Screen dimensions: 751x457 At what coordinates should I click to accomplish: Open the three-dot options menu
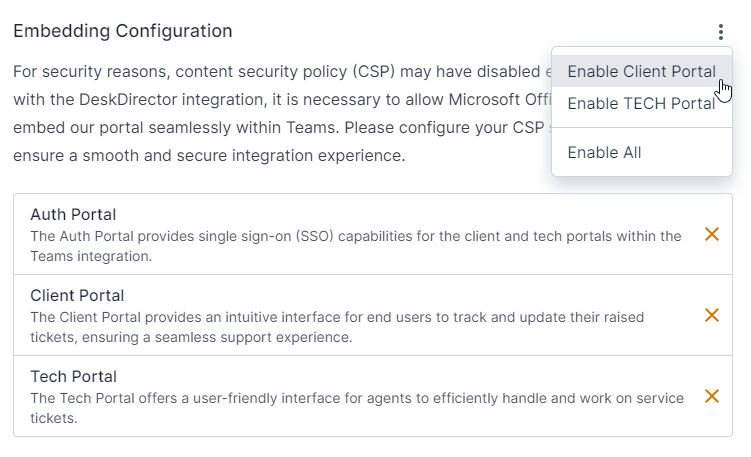pos(721,32)
